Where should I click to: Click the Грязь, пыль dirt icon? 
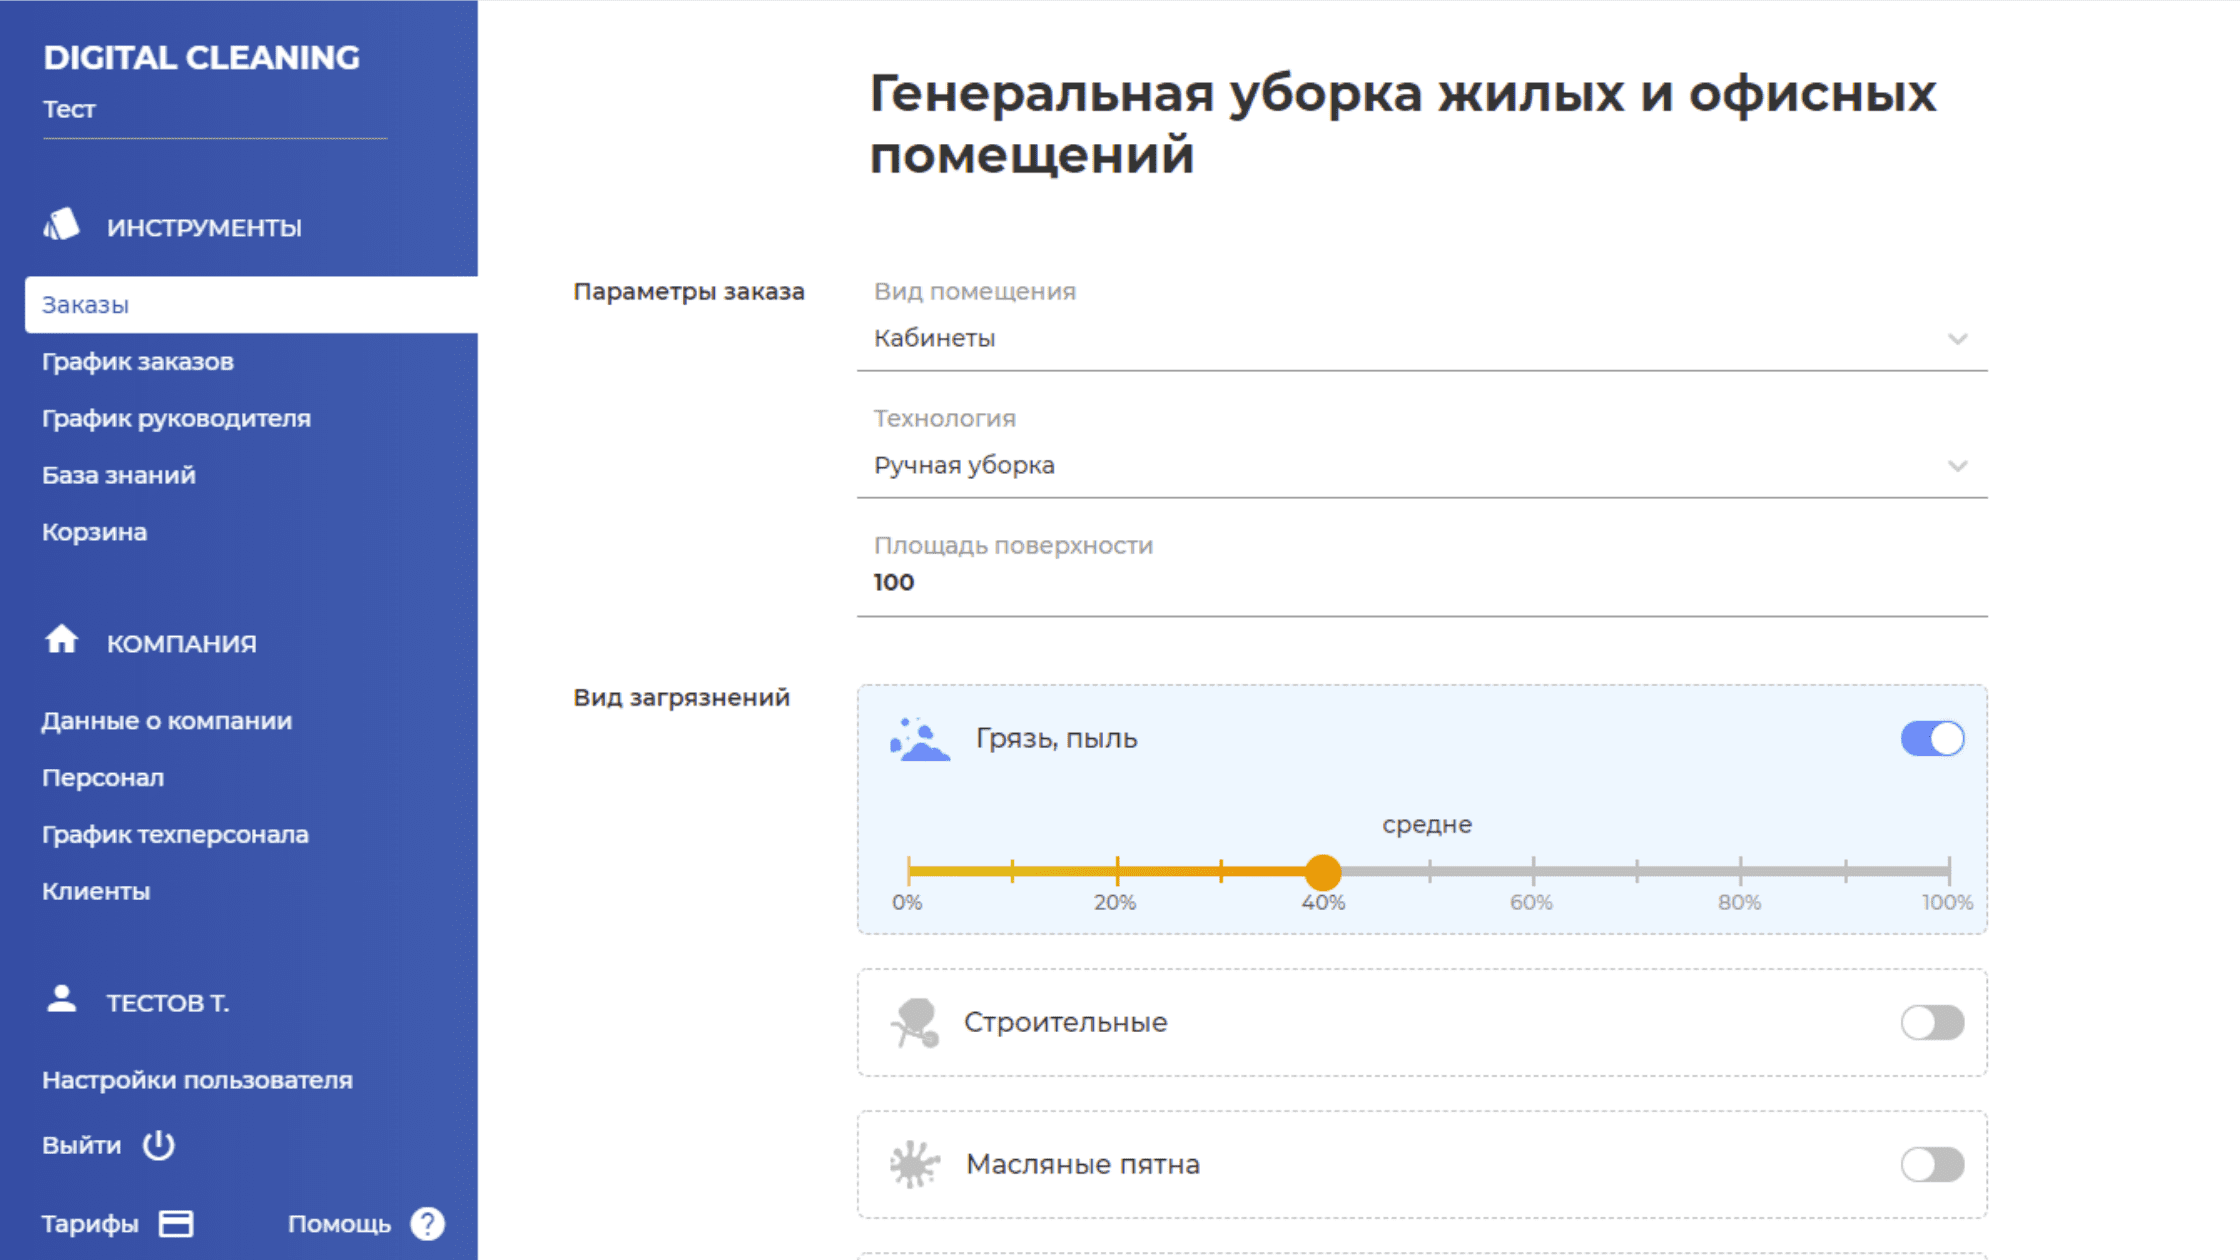pos(918,740)
